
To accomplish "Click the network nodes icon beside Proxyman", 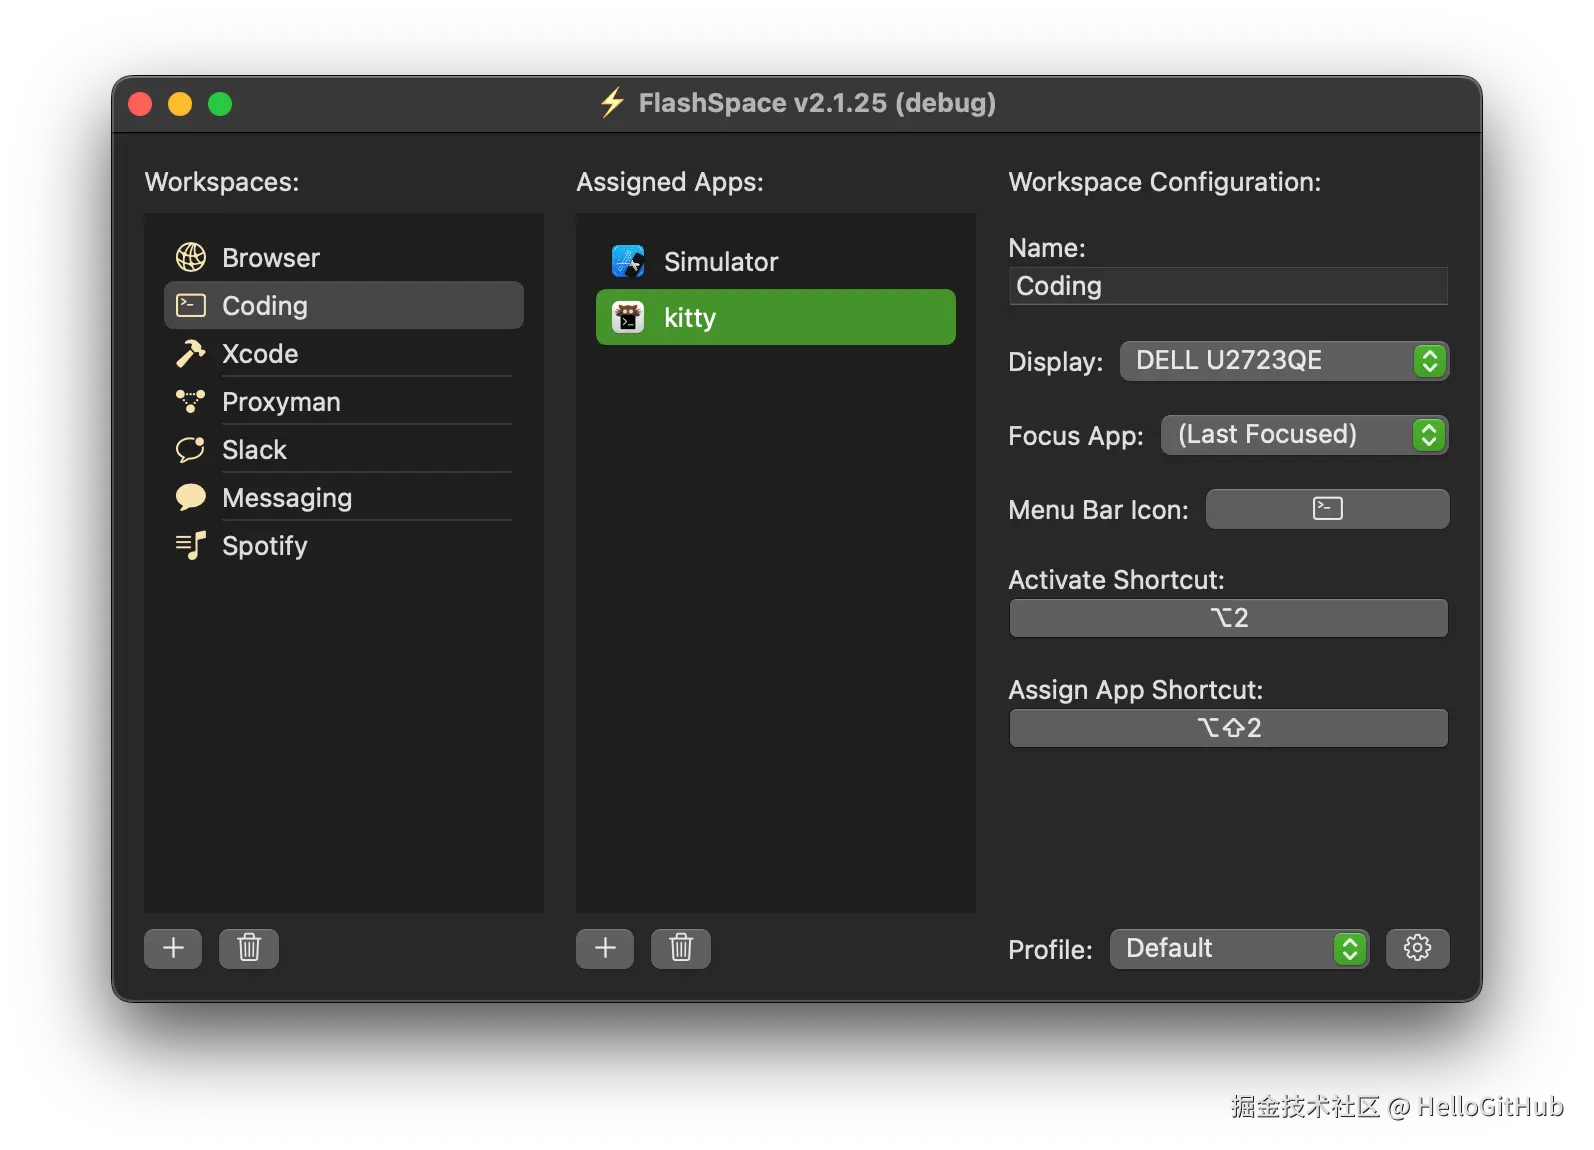I will (191, 402).
